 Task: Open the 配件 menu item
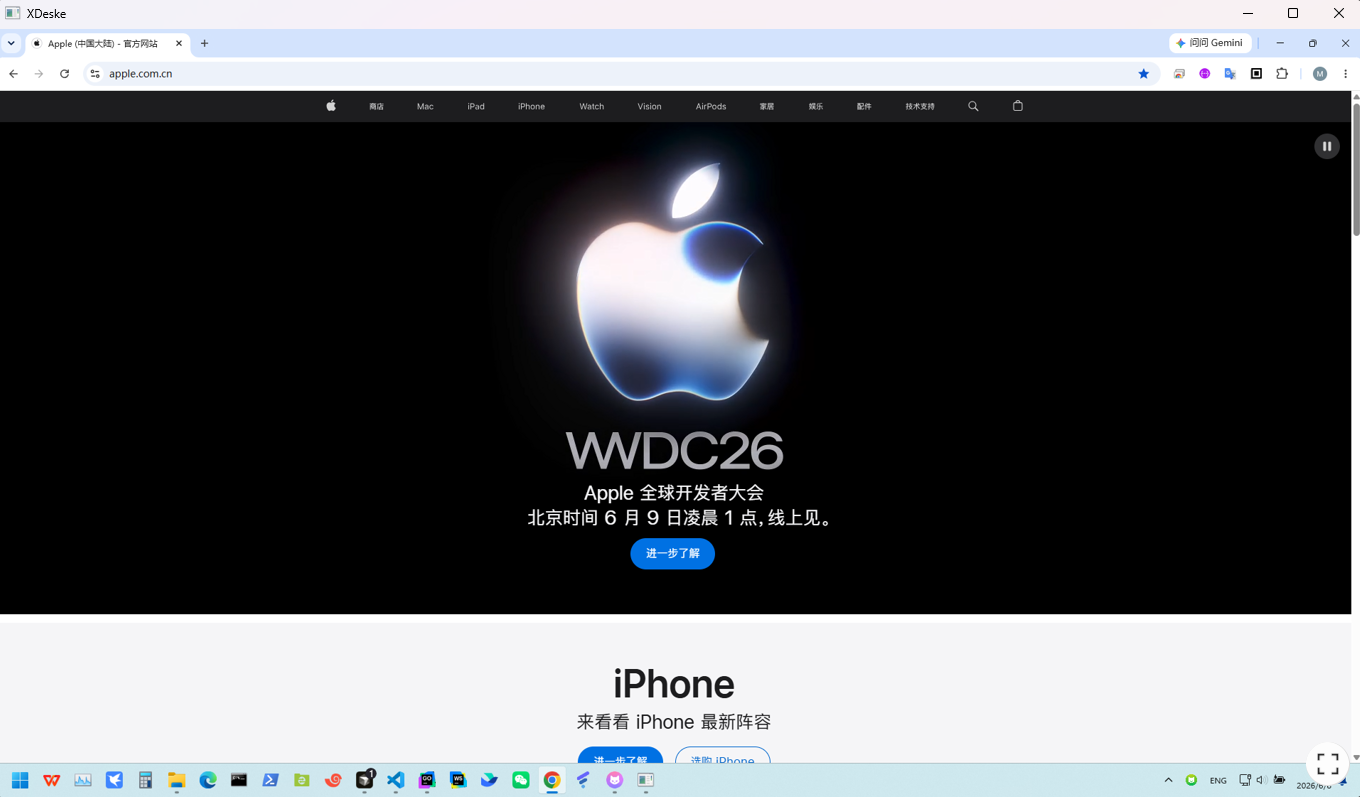(864, 106)
